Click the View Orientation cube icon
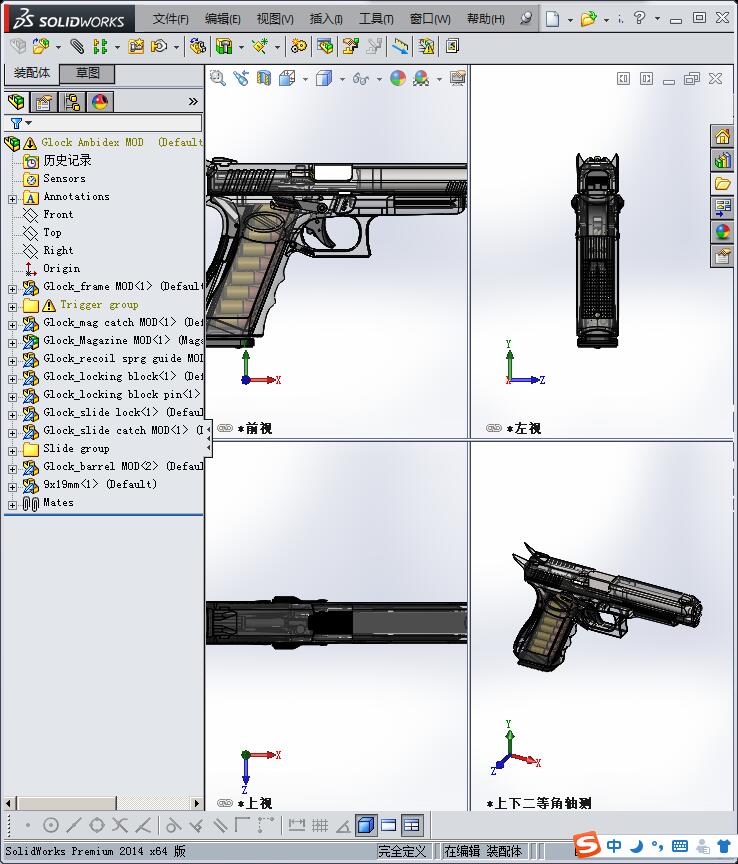Viewport: 738px width, 864px height. (287, 78)
